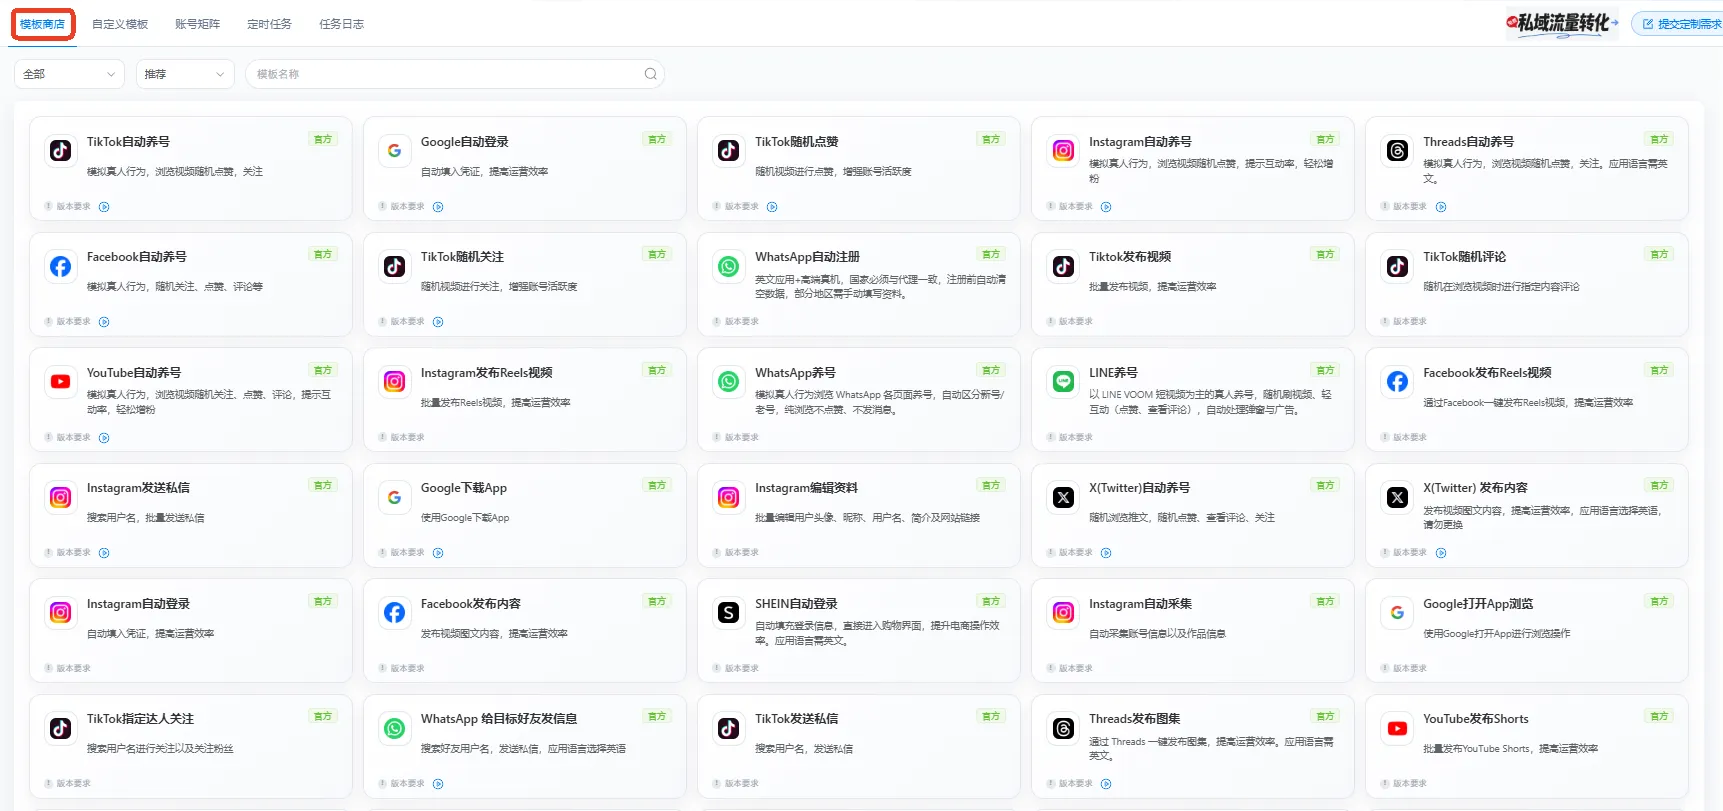Screen dimensions: 1723x811
Task: Click the Facebook发布内容 title
Action: tap(471, 604)
